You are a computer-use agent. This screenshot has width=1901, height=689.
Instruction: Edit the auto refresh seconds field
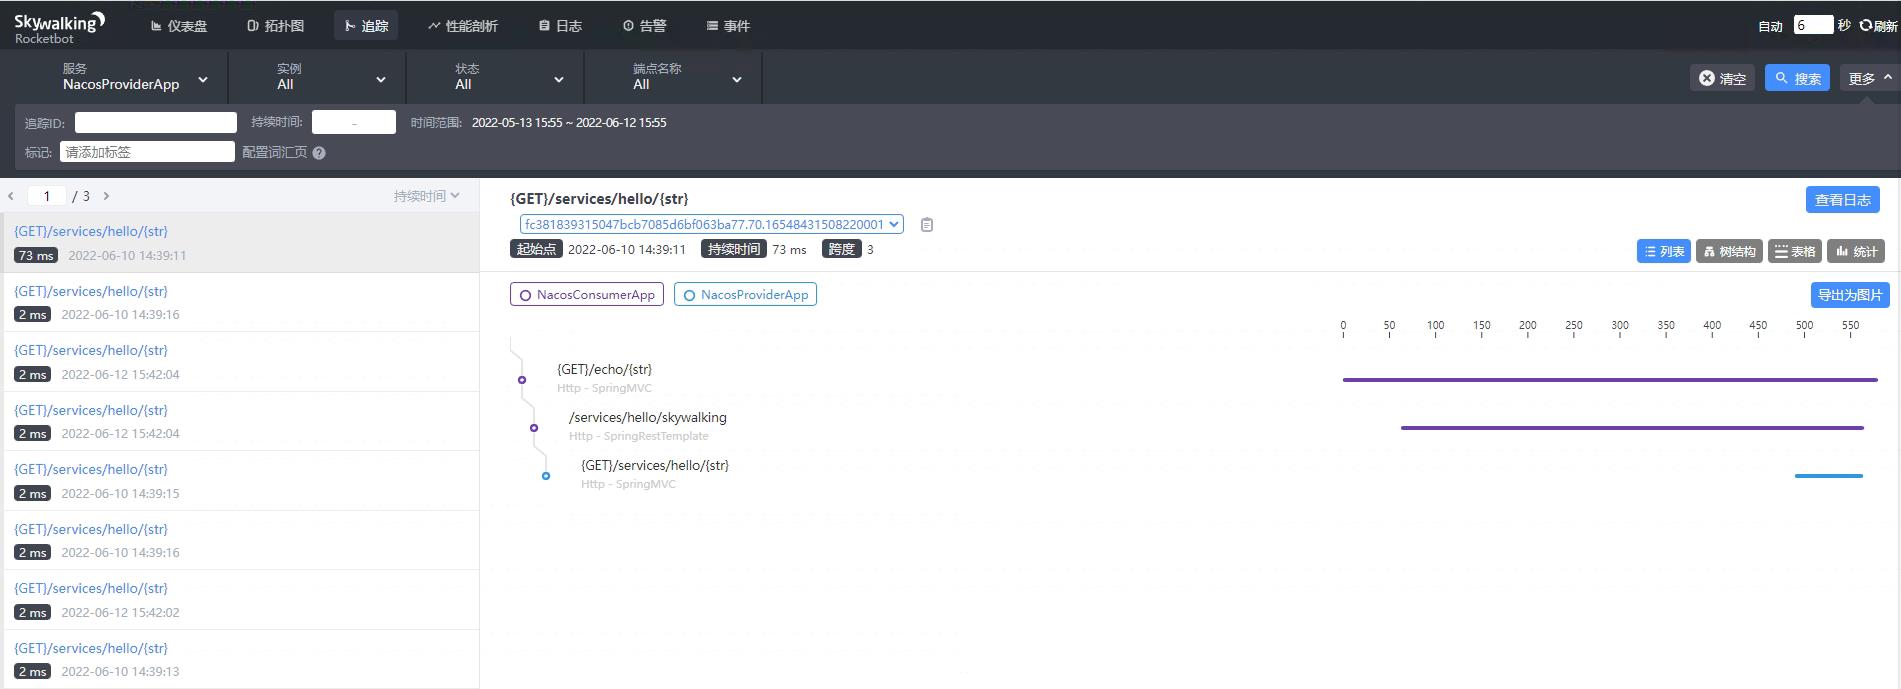[x=1813, y=25]
